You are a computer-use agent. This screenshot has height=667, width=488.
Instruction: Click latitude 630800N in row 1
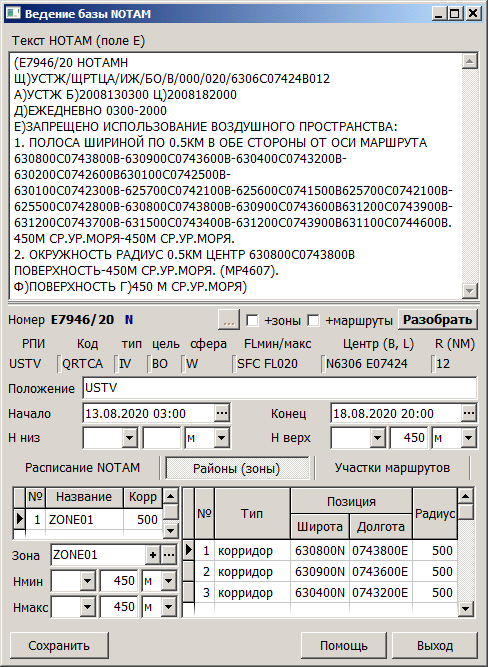tap(320, 551)
